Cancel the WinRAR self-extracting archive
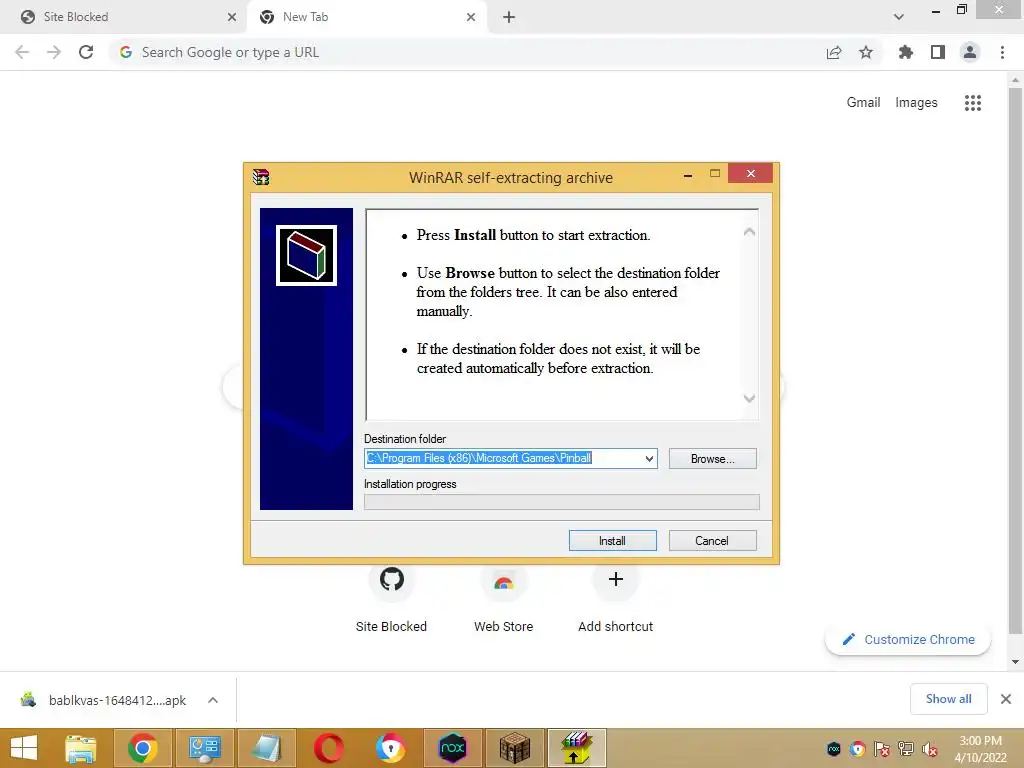The height and width of the screenshot is (768, 1024). [x=712, y=541]
